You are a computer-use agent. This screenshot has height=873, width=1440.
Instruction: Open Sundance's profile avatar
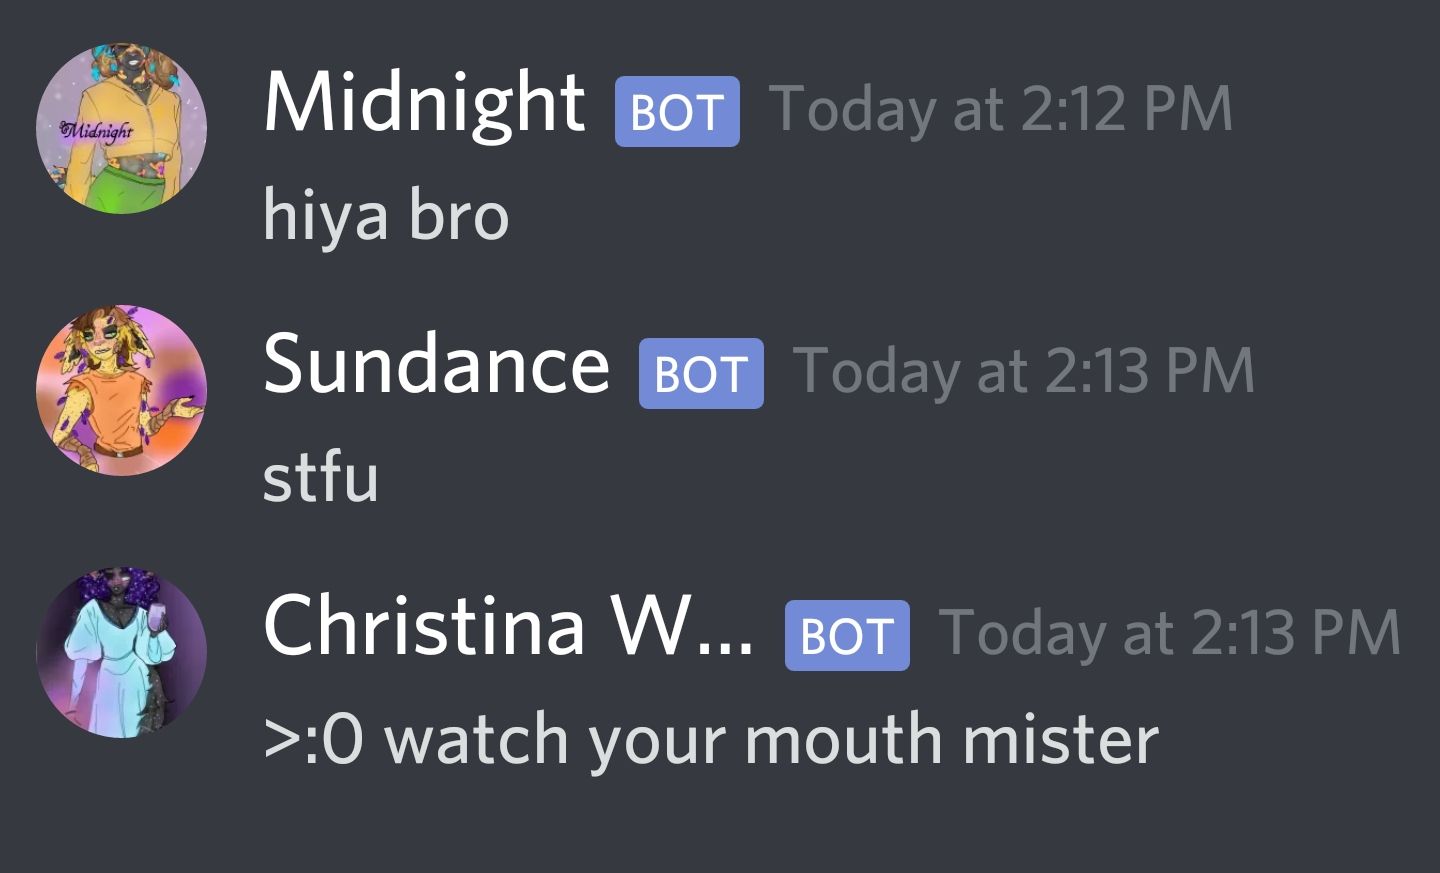[x=121, y=390]
